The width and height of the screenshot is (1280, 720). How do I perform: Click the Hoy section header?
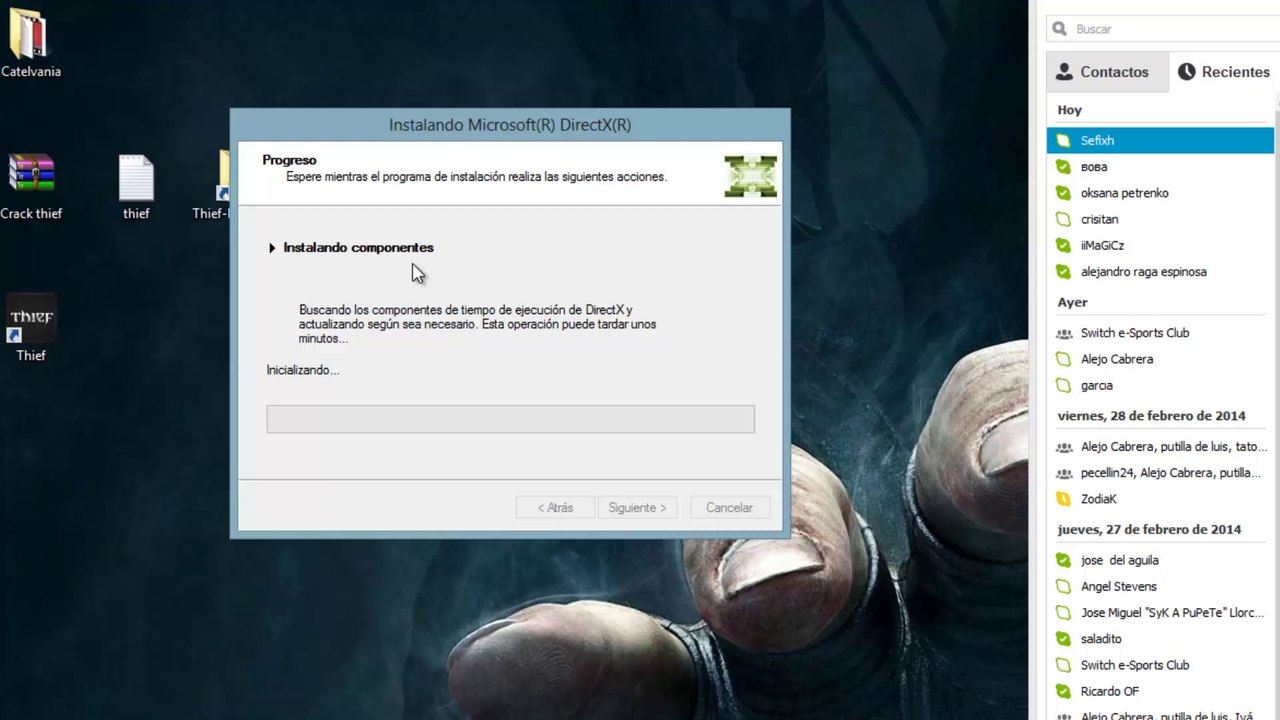(1070, 110)
